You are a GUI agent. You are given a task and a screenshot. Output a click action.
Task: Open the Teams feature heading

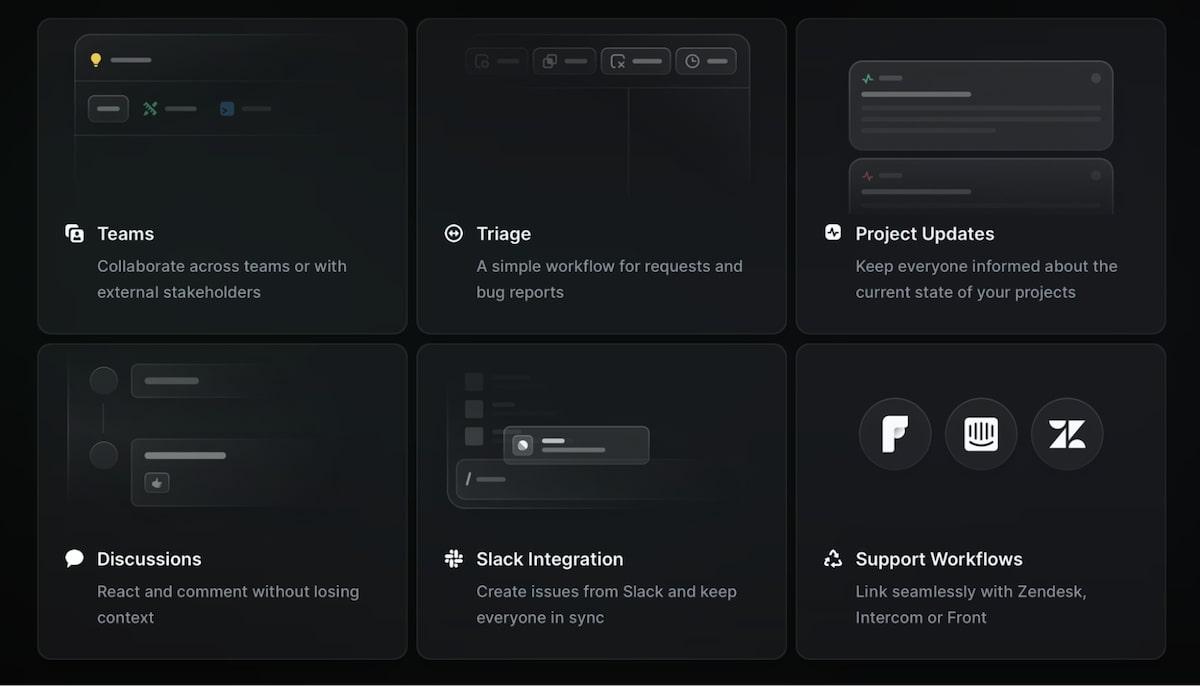(125, 234)
